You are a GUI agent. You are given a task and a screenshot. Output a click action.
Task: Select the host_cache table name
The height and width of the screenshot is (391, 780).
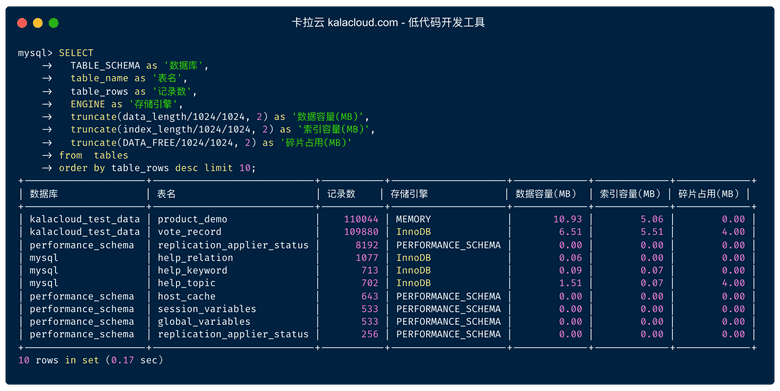tap(187, 296)
